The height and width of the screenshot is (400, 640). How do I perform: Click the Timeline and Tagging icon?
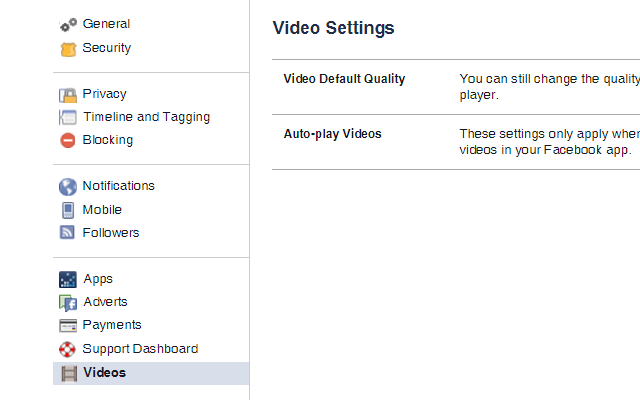coord(68,118)
